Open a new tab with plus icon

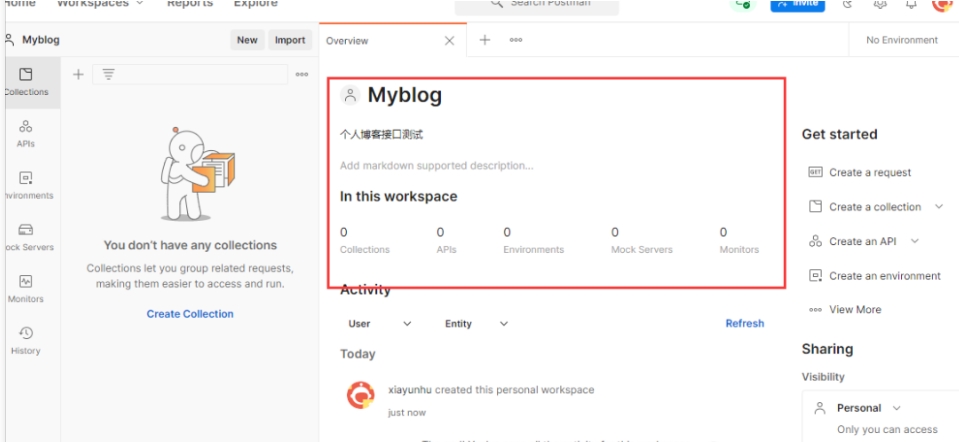coord(484,40)
